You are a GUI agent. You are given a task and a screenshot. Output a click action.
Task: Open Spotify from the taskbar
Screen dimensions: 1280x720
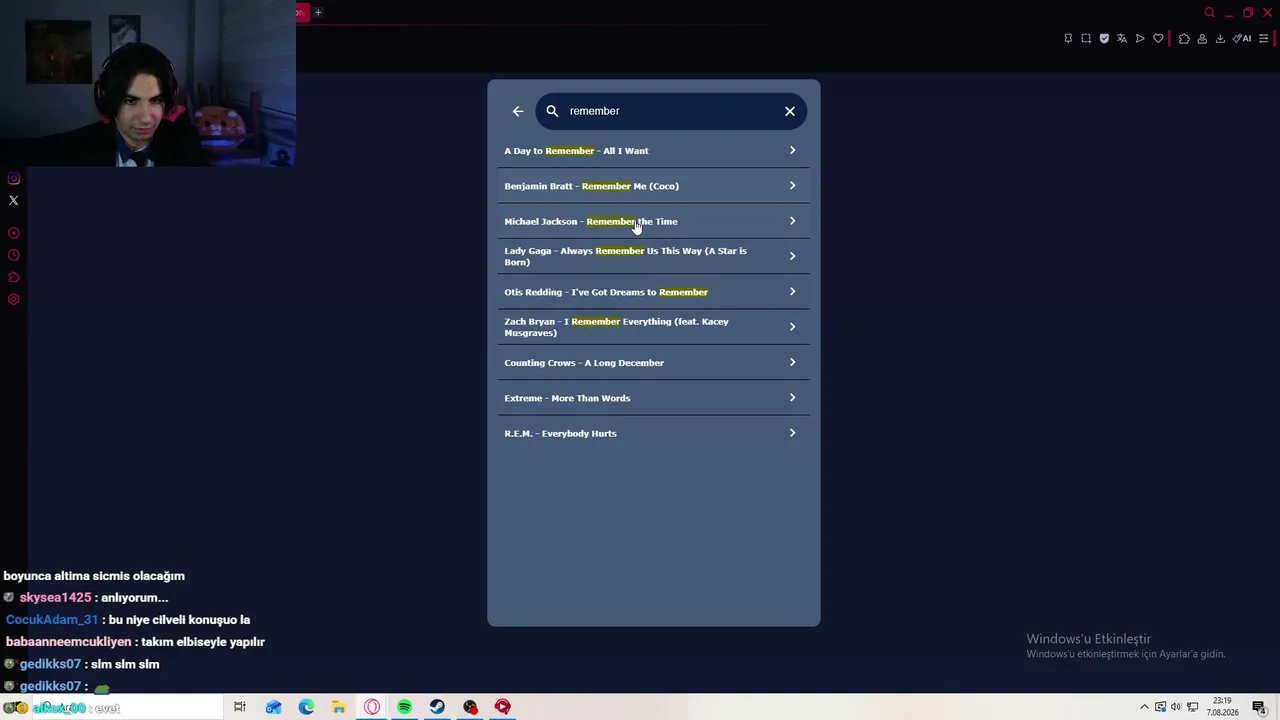point(405,707)
